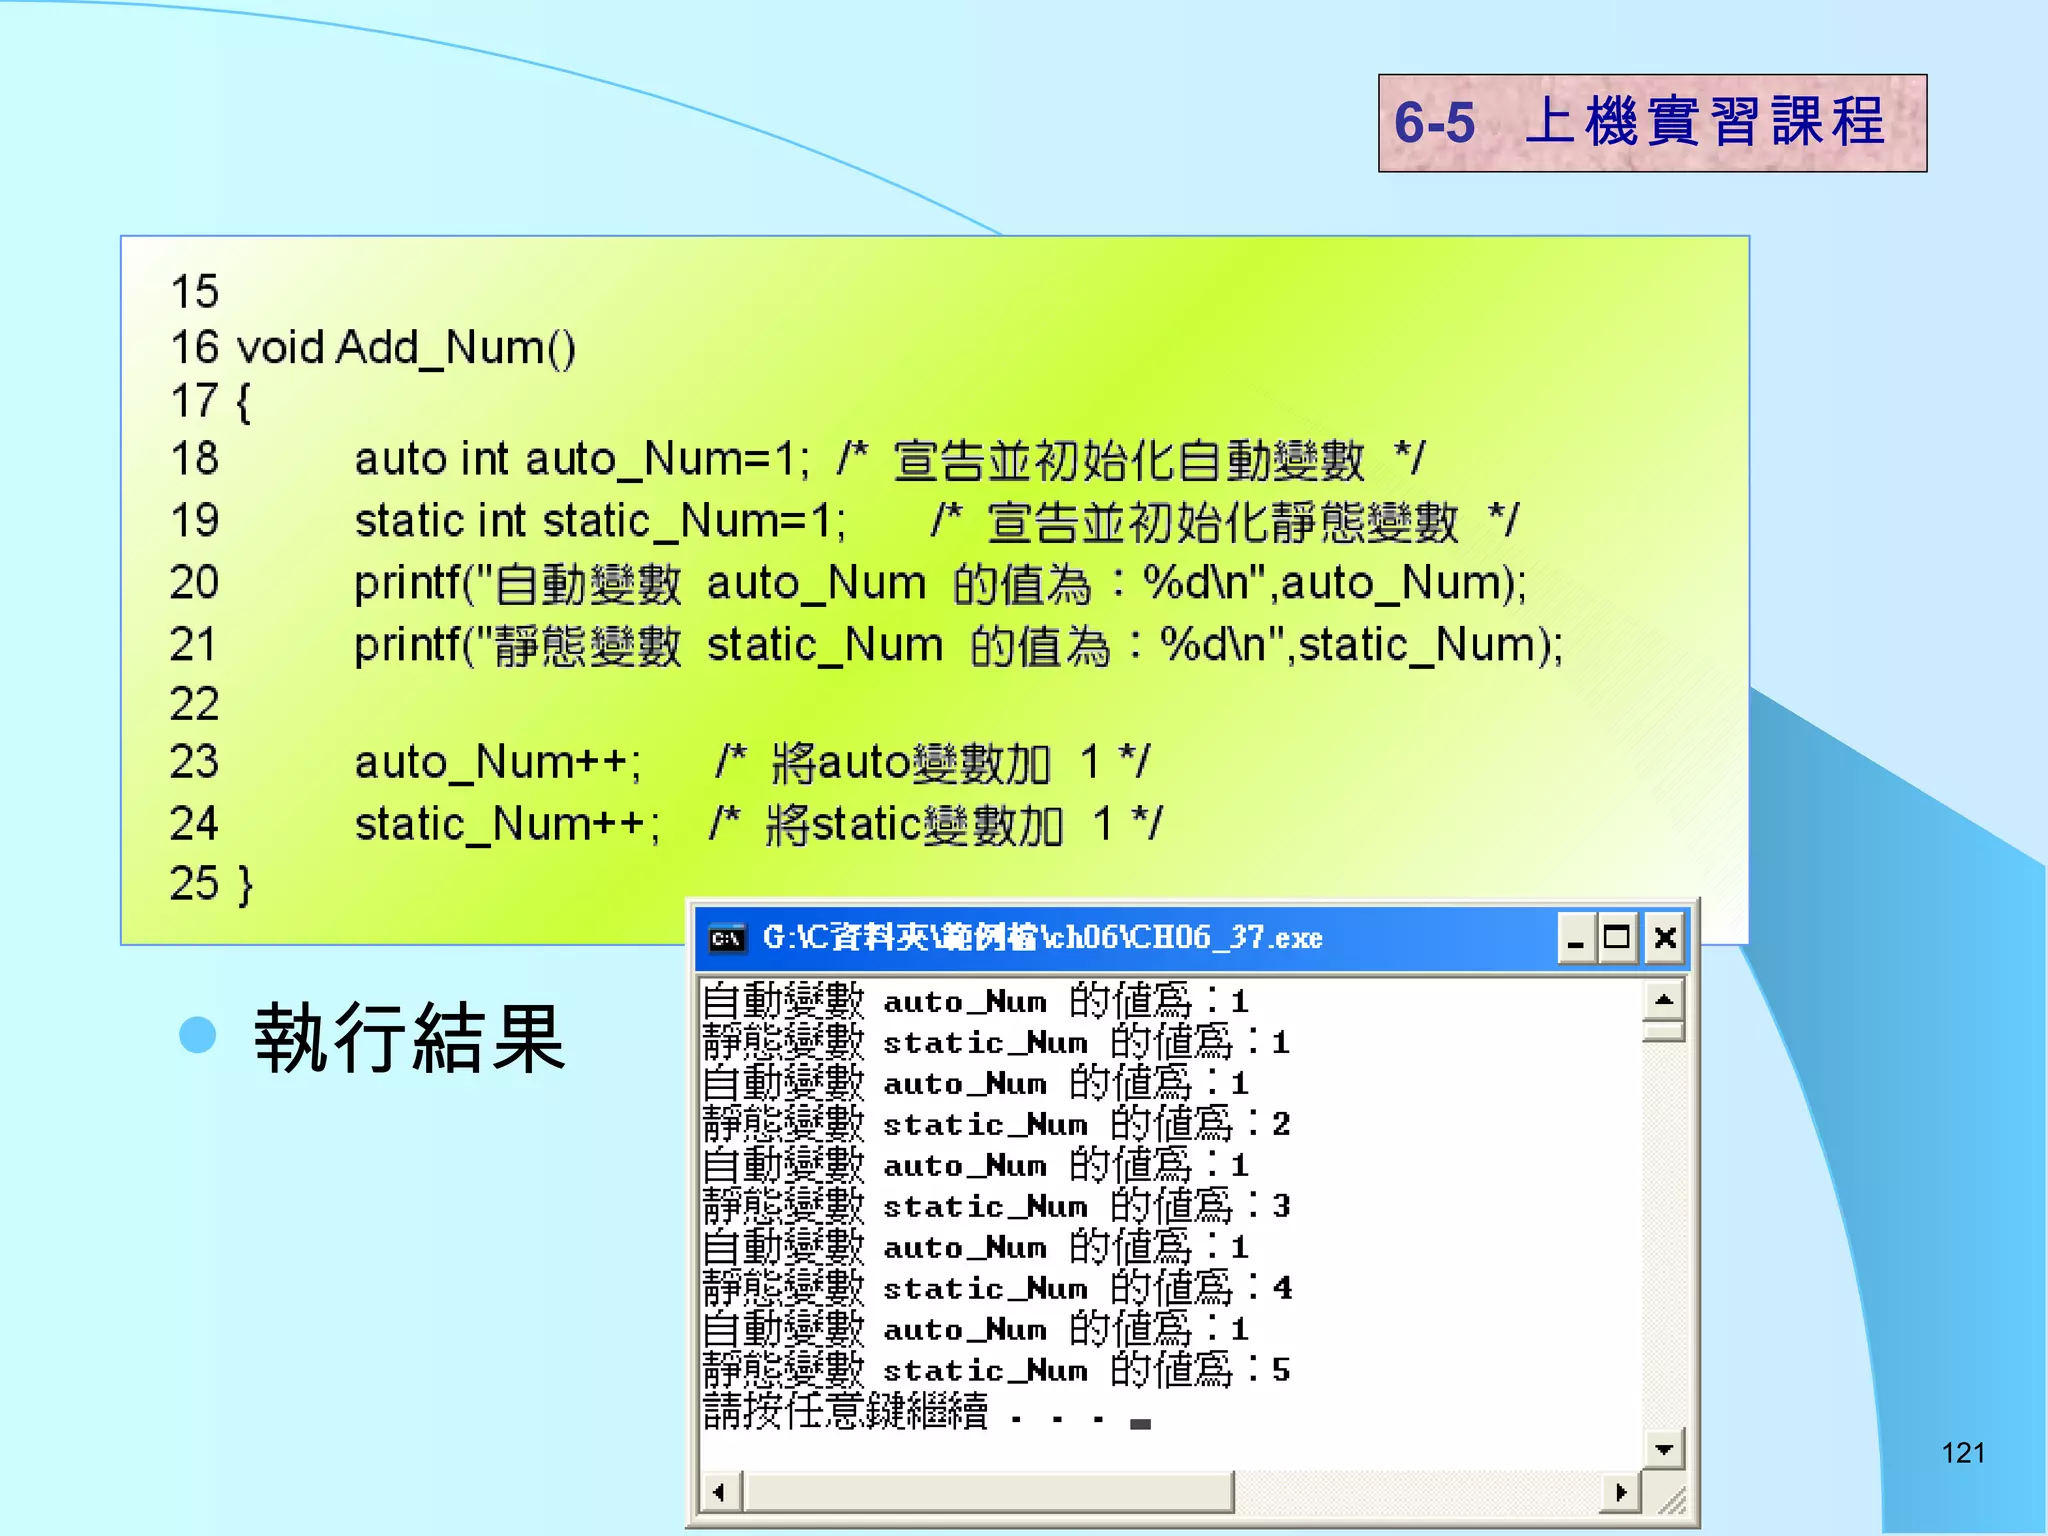Click the console window resize grip

click(1670, 1499)
